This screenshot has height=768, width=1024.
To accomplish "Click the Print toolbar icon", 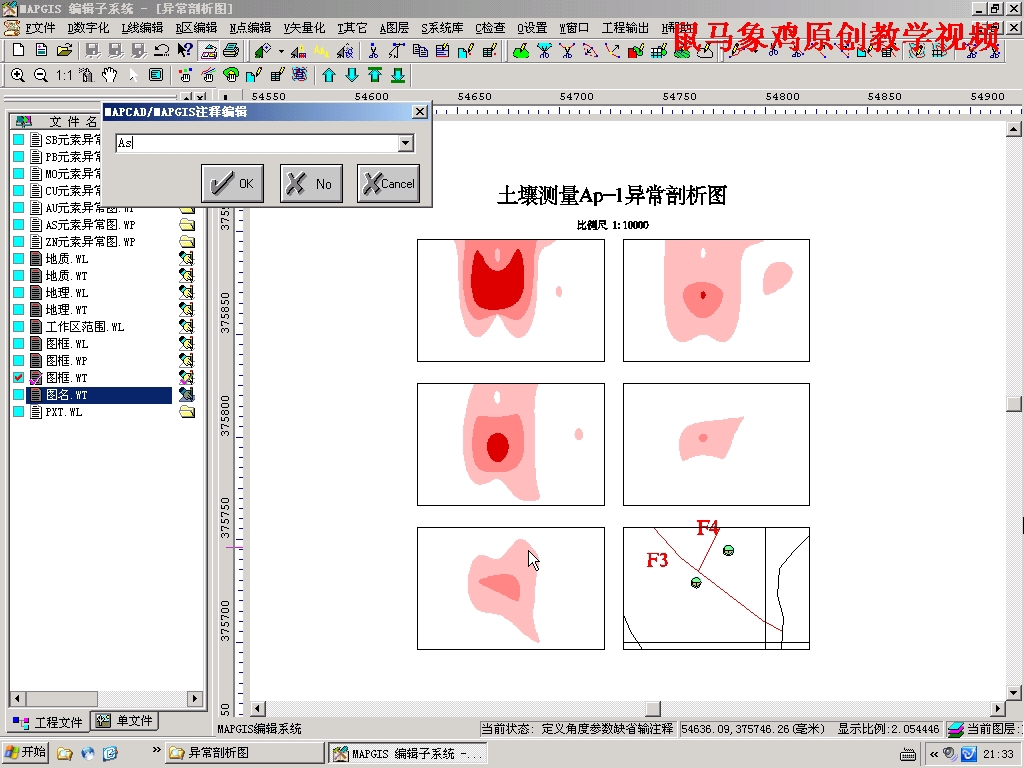I will (x=231, y=50).
